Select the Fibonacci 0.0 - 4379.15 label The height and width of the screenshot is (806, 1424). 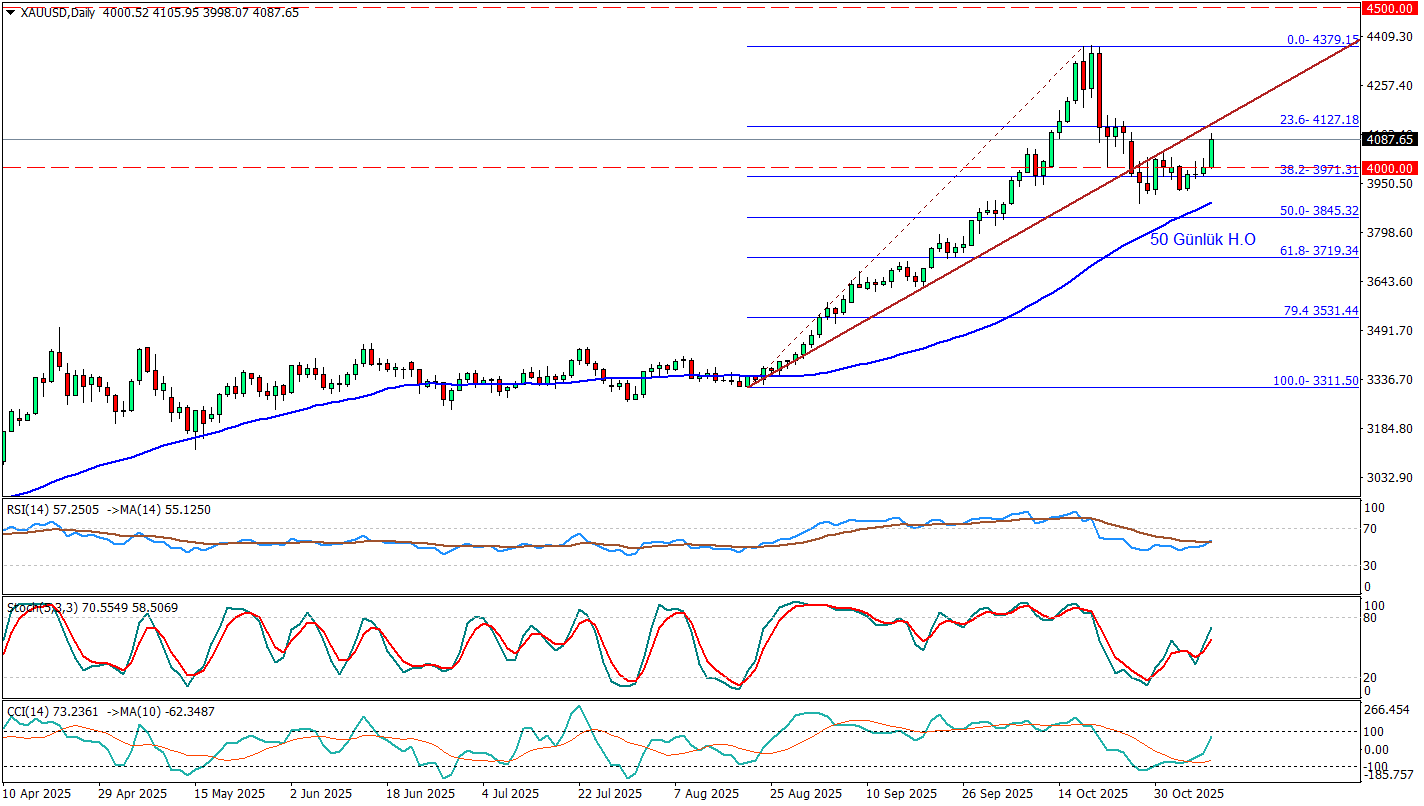click(x=1321, y=40)
